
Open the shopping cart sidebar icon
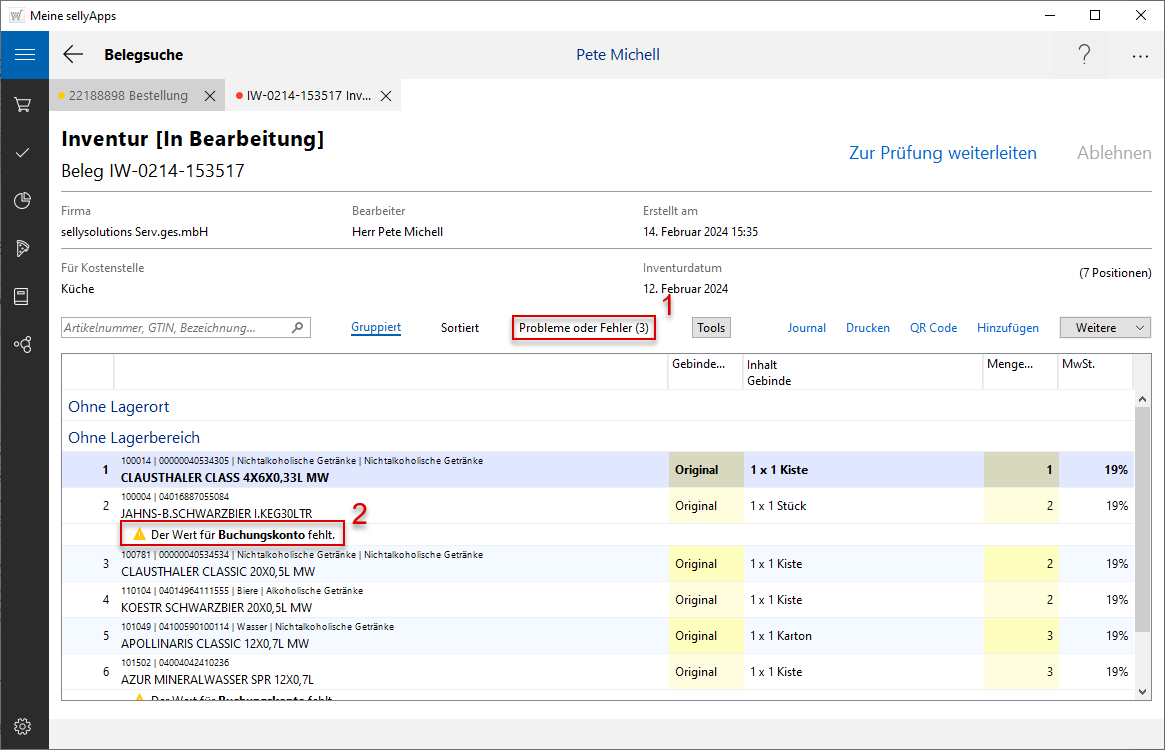24,104
